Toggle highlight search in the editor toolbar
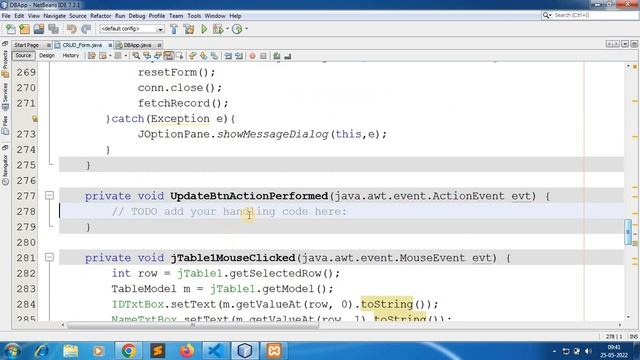The image size is (640, 360). point(168,56)
